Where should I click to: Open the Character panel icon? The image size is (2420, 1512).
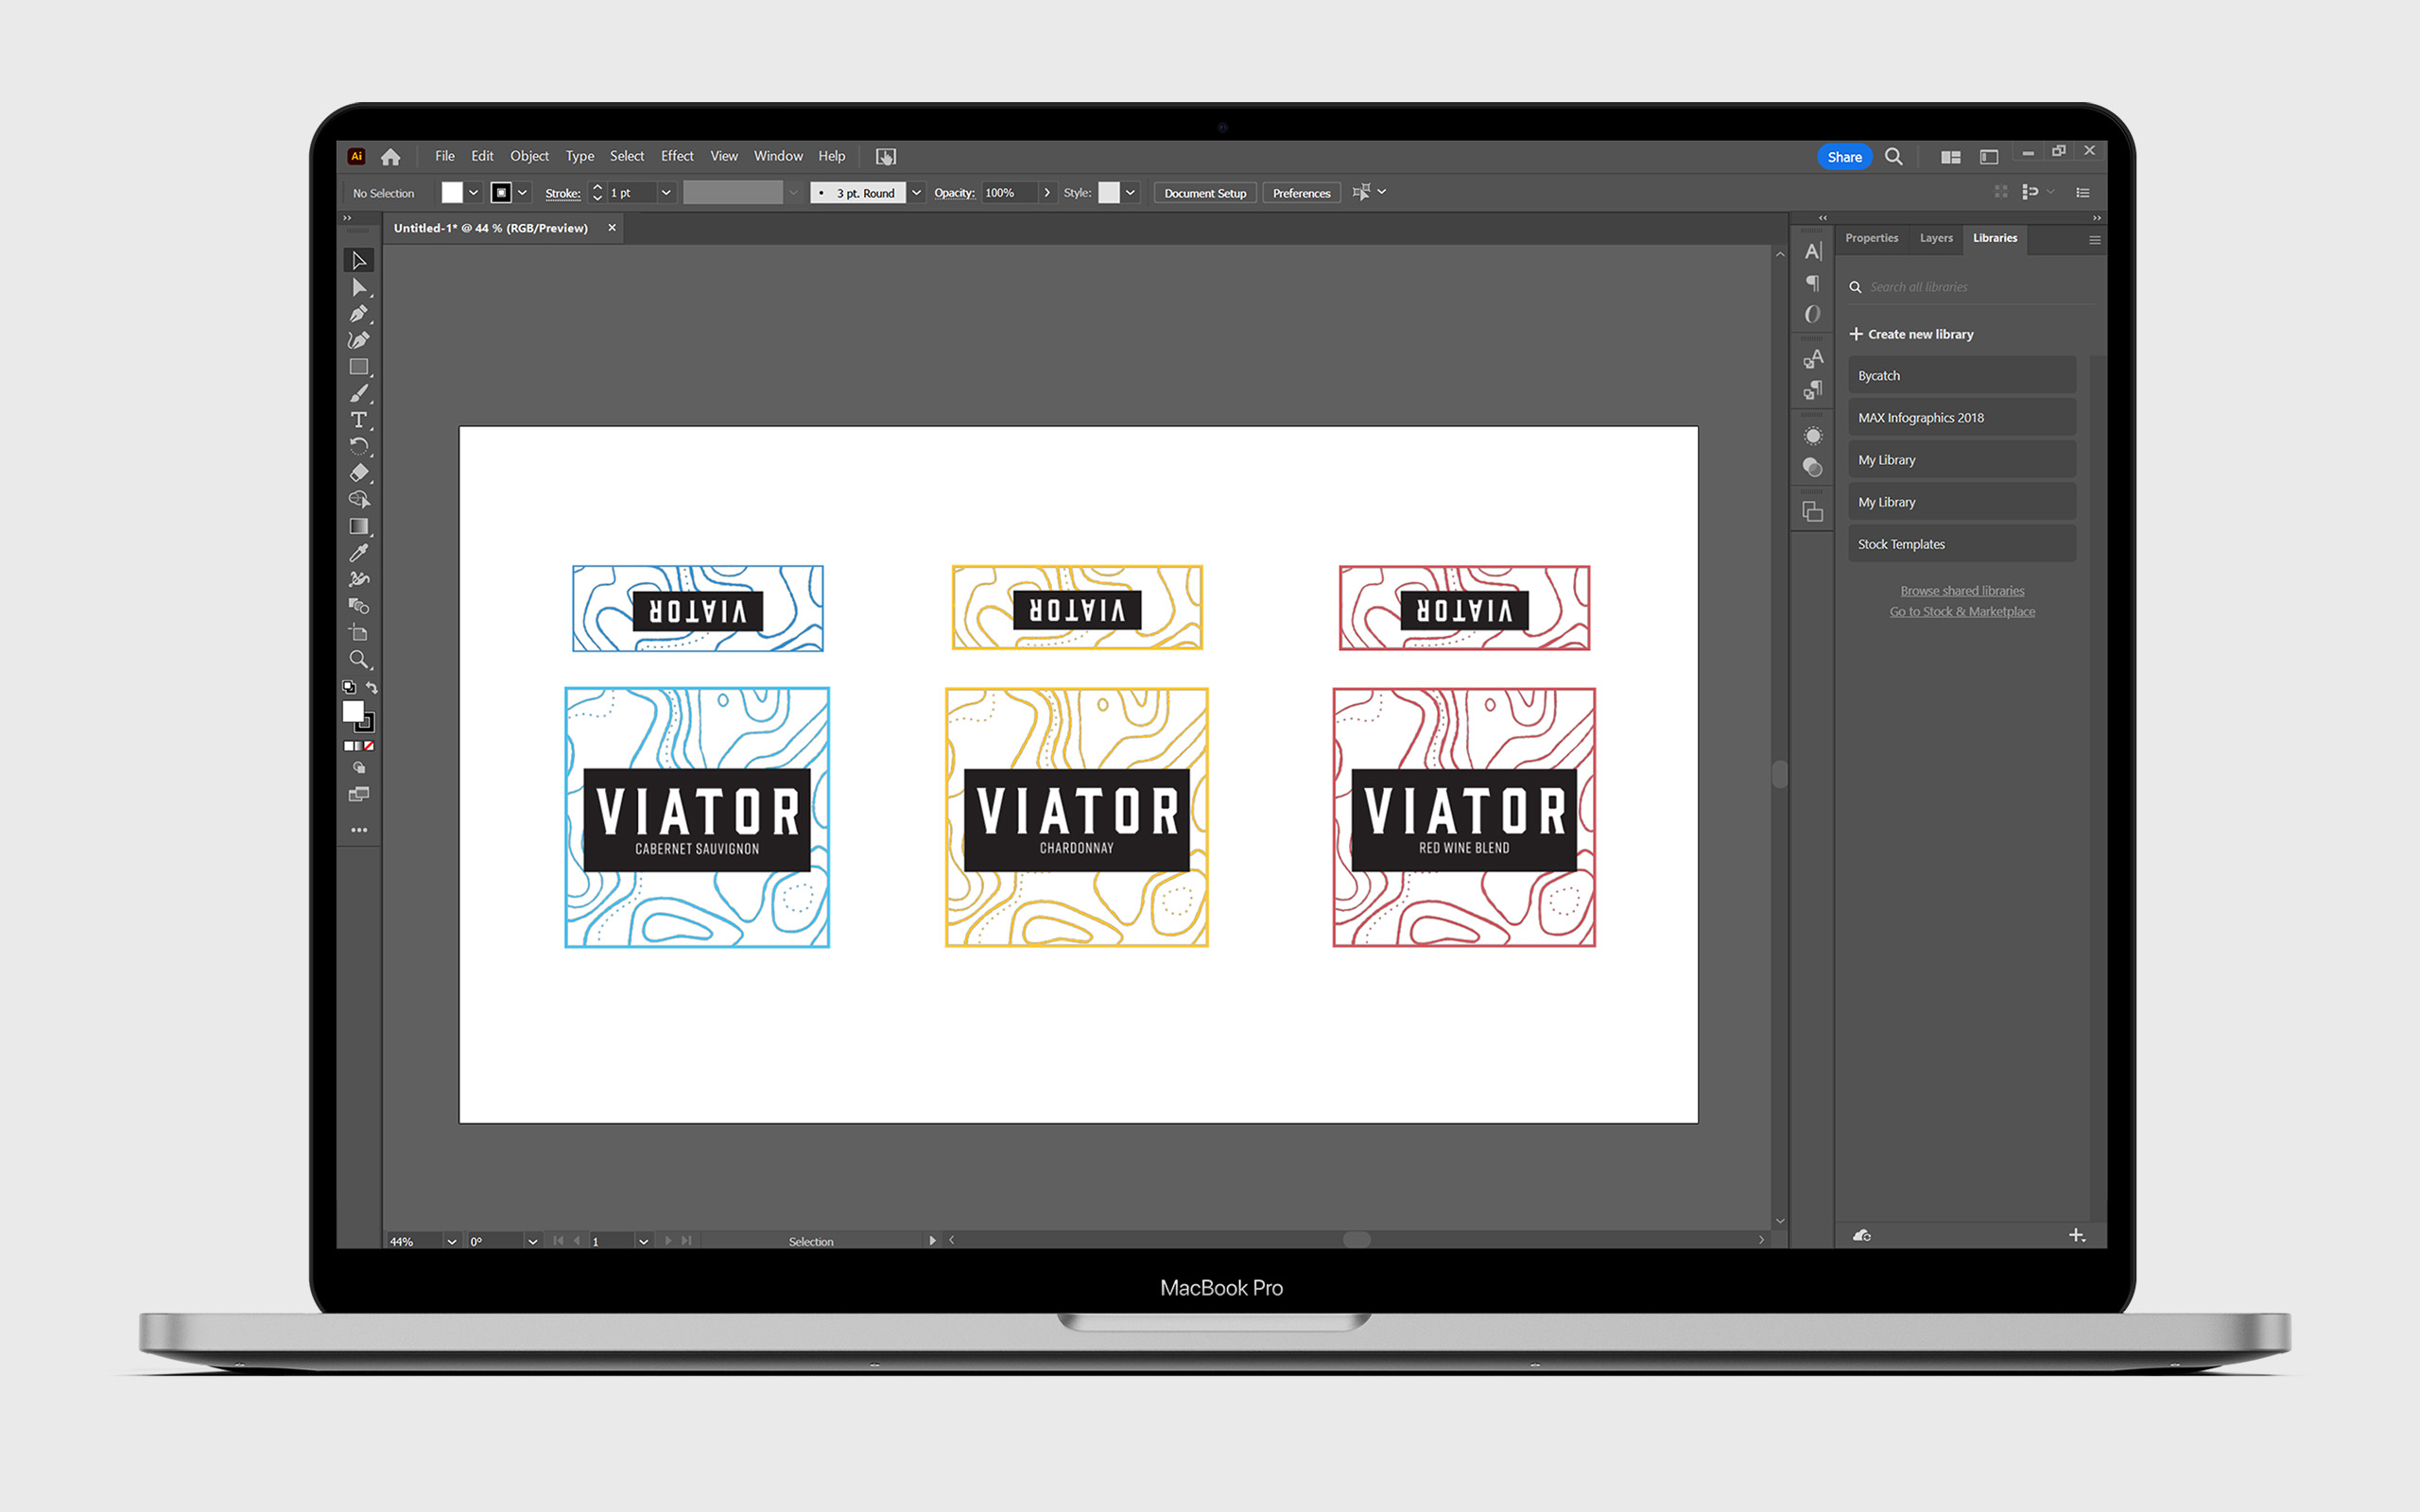(1813, 252)
